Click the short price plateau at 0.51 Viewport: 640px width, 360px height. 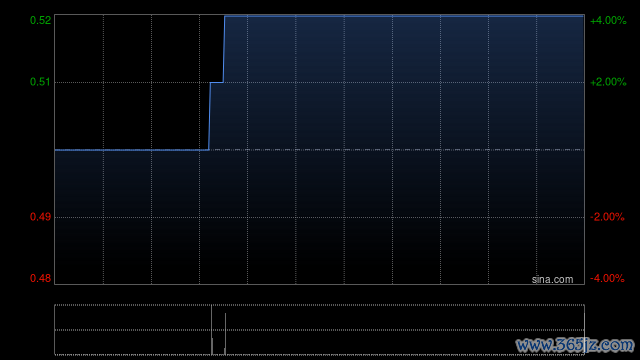coord(217,82)
